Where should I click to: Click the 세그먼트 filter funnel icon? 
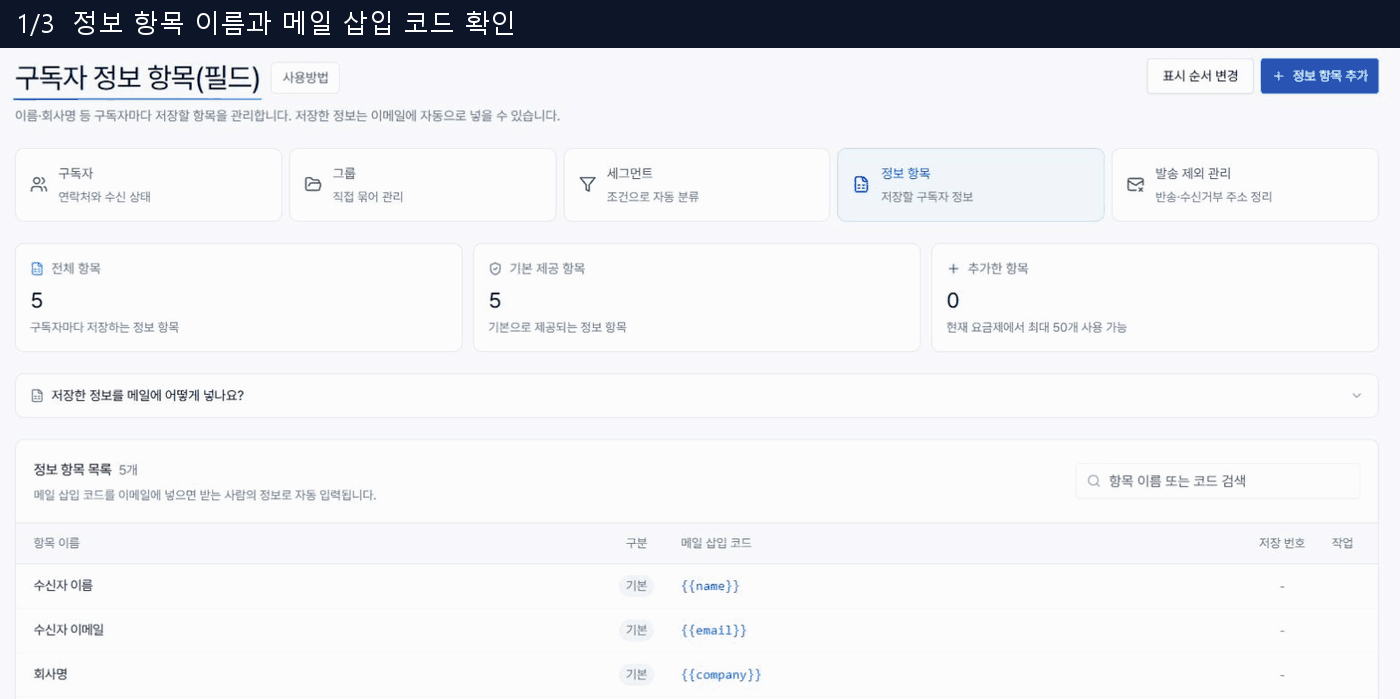click(x=588, y=185)
